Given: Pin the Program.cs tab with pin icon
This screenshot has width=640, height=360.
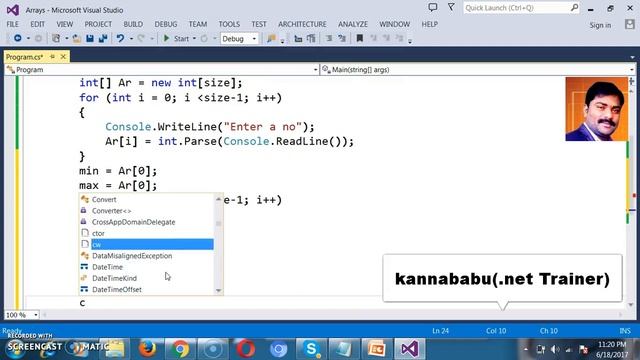Looking at the screenshot, I should click(52, 57).
